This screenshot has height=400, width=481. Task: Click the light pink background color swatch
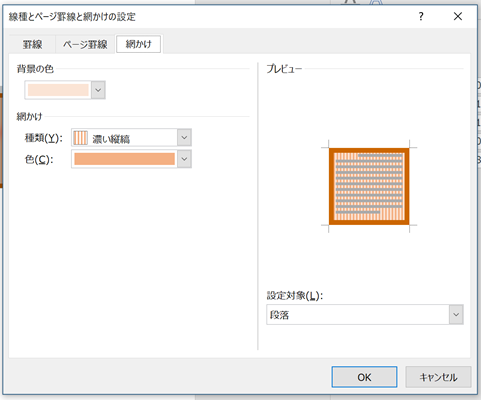click(x=58, y=90)
